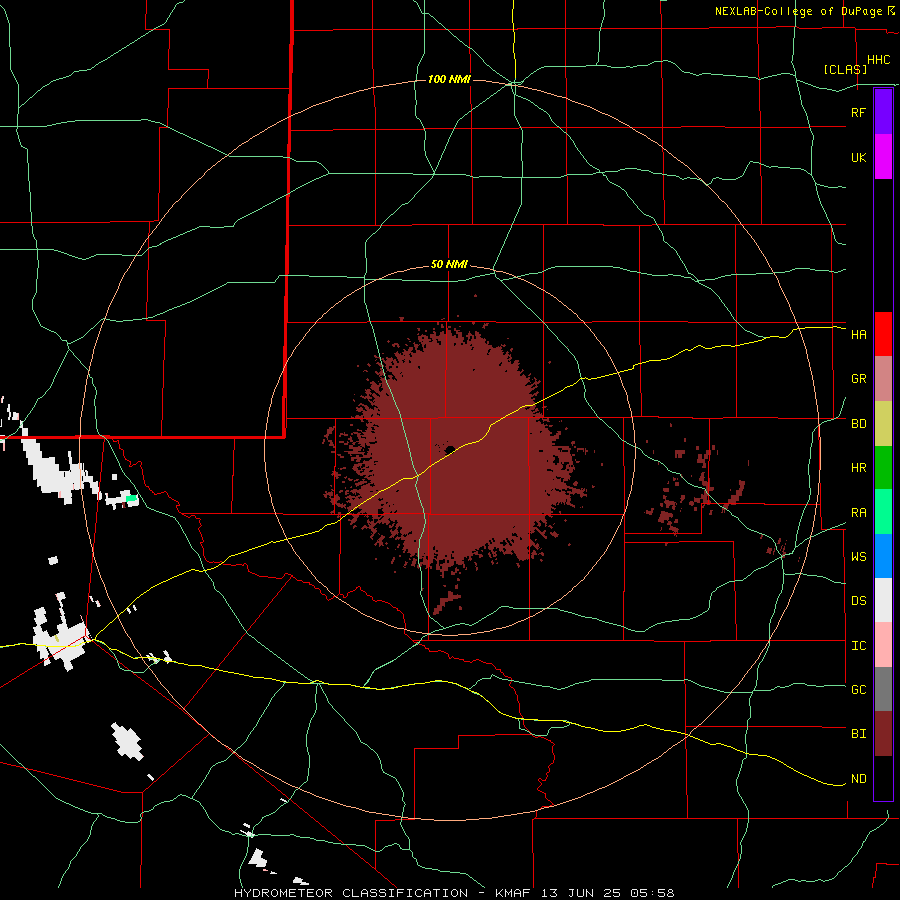900x900 pixels.
Task: Click the 'RA' legend label
Action: [858, 513]
